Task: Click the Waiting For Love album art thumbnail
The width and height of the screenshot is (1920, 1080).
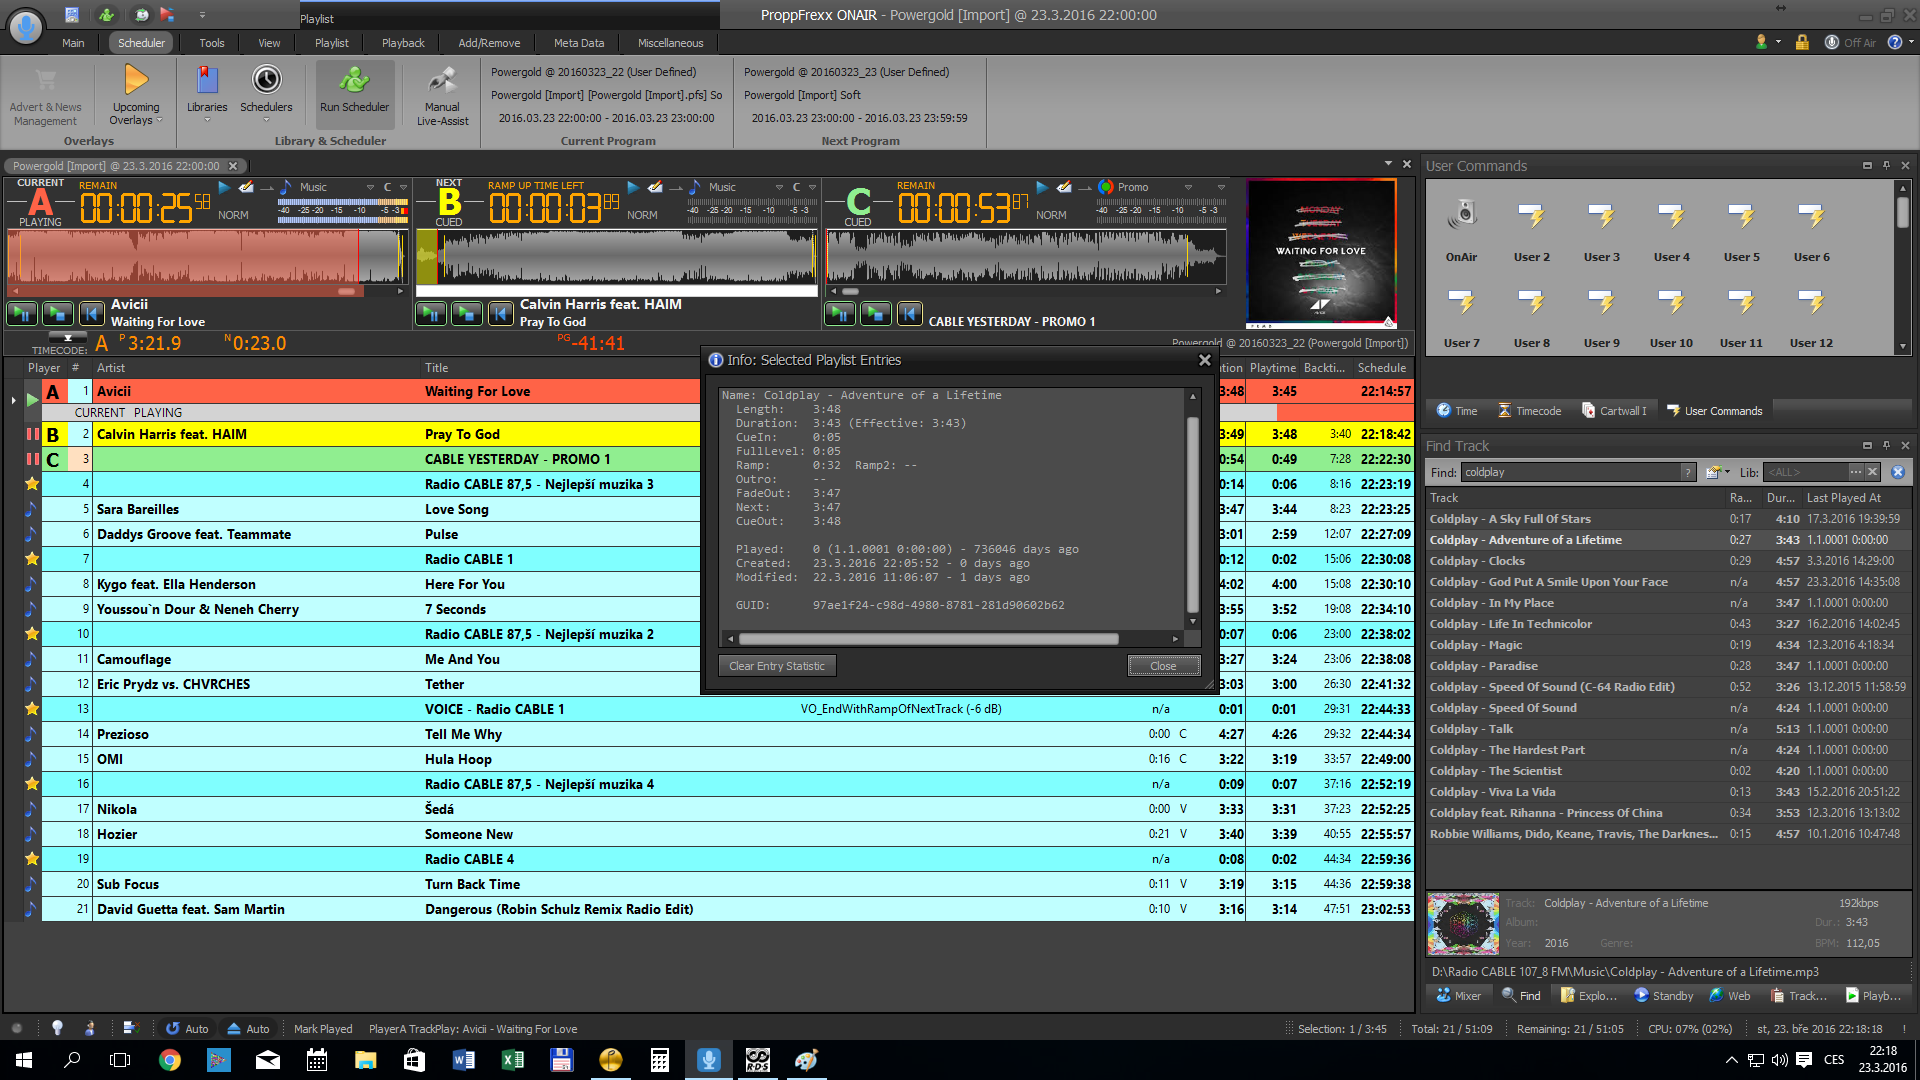Action: [x=1321, y=254]
